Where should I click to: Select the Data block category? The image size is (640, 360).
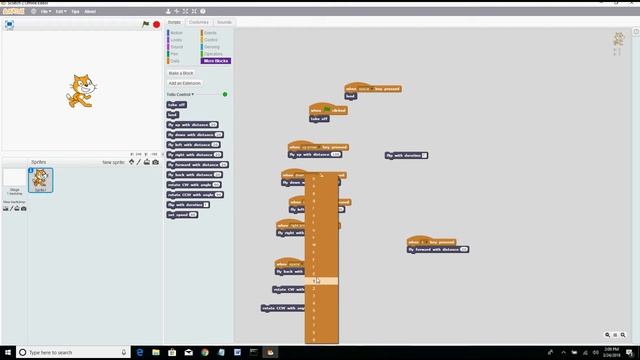[x=175, y=61]
